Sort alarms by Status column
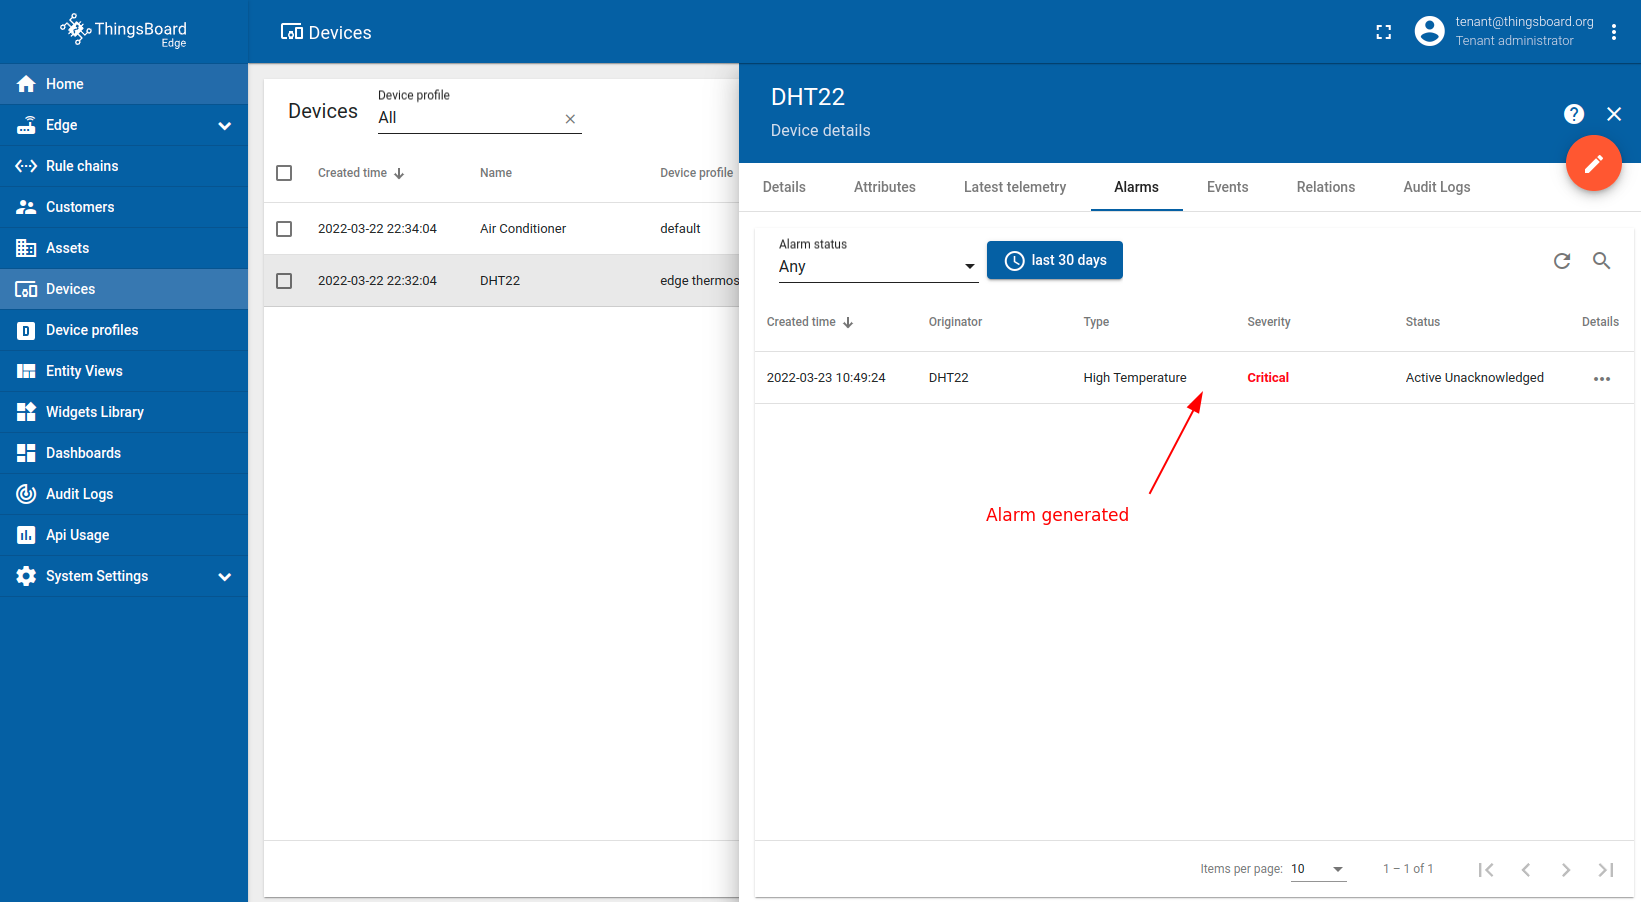The width and height of the screenshot is (1641, 902). point(1423,322)
